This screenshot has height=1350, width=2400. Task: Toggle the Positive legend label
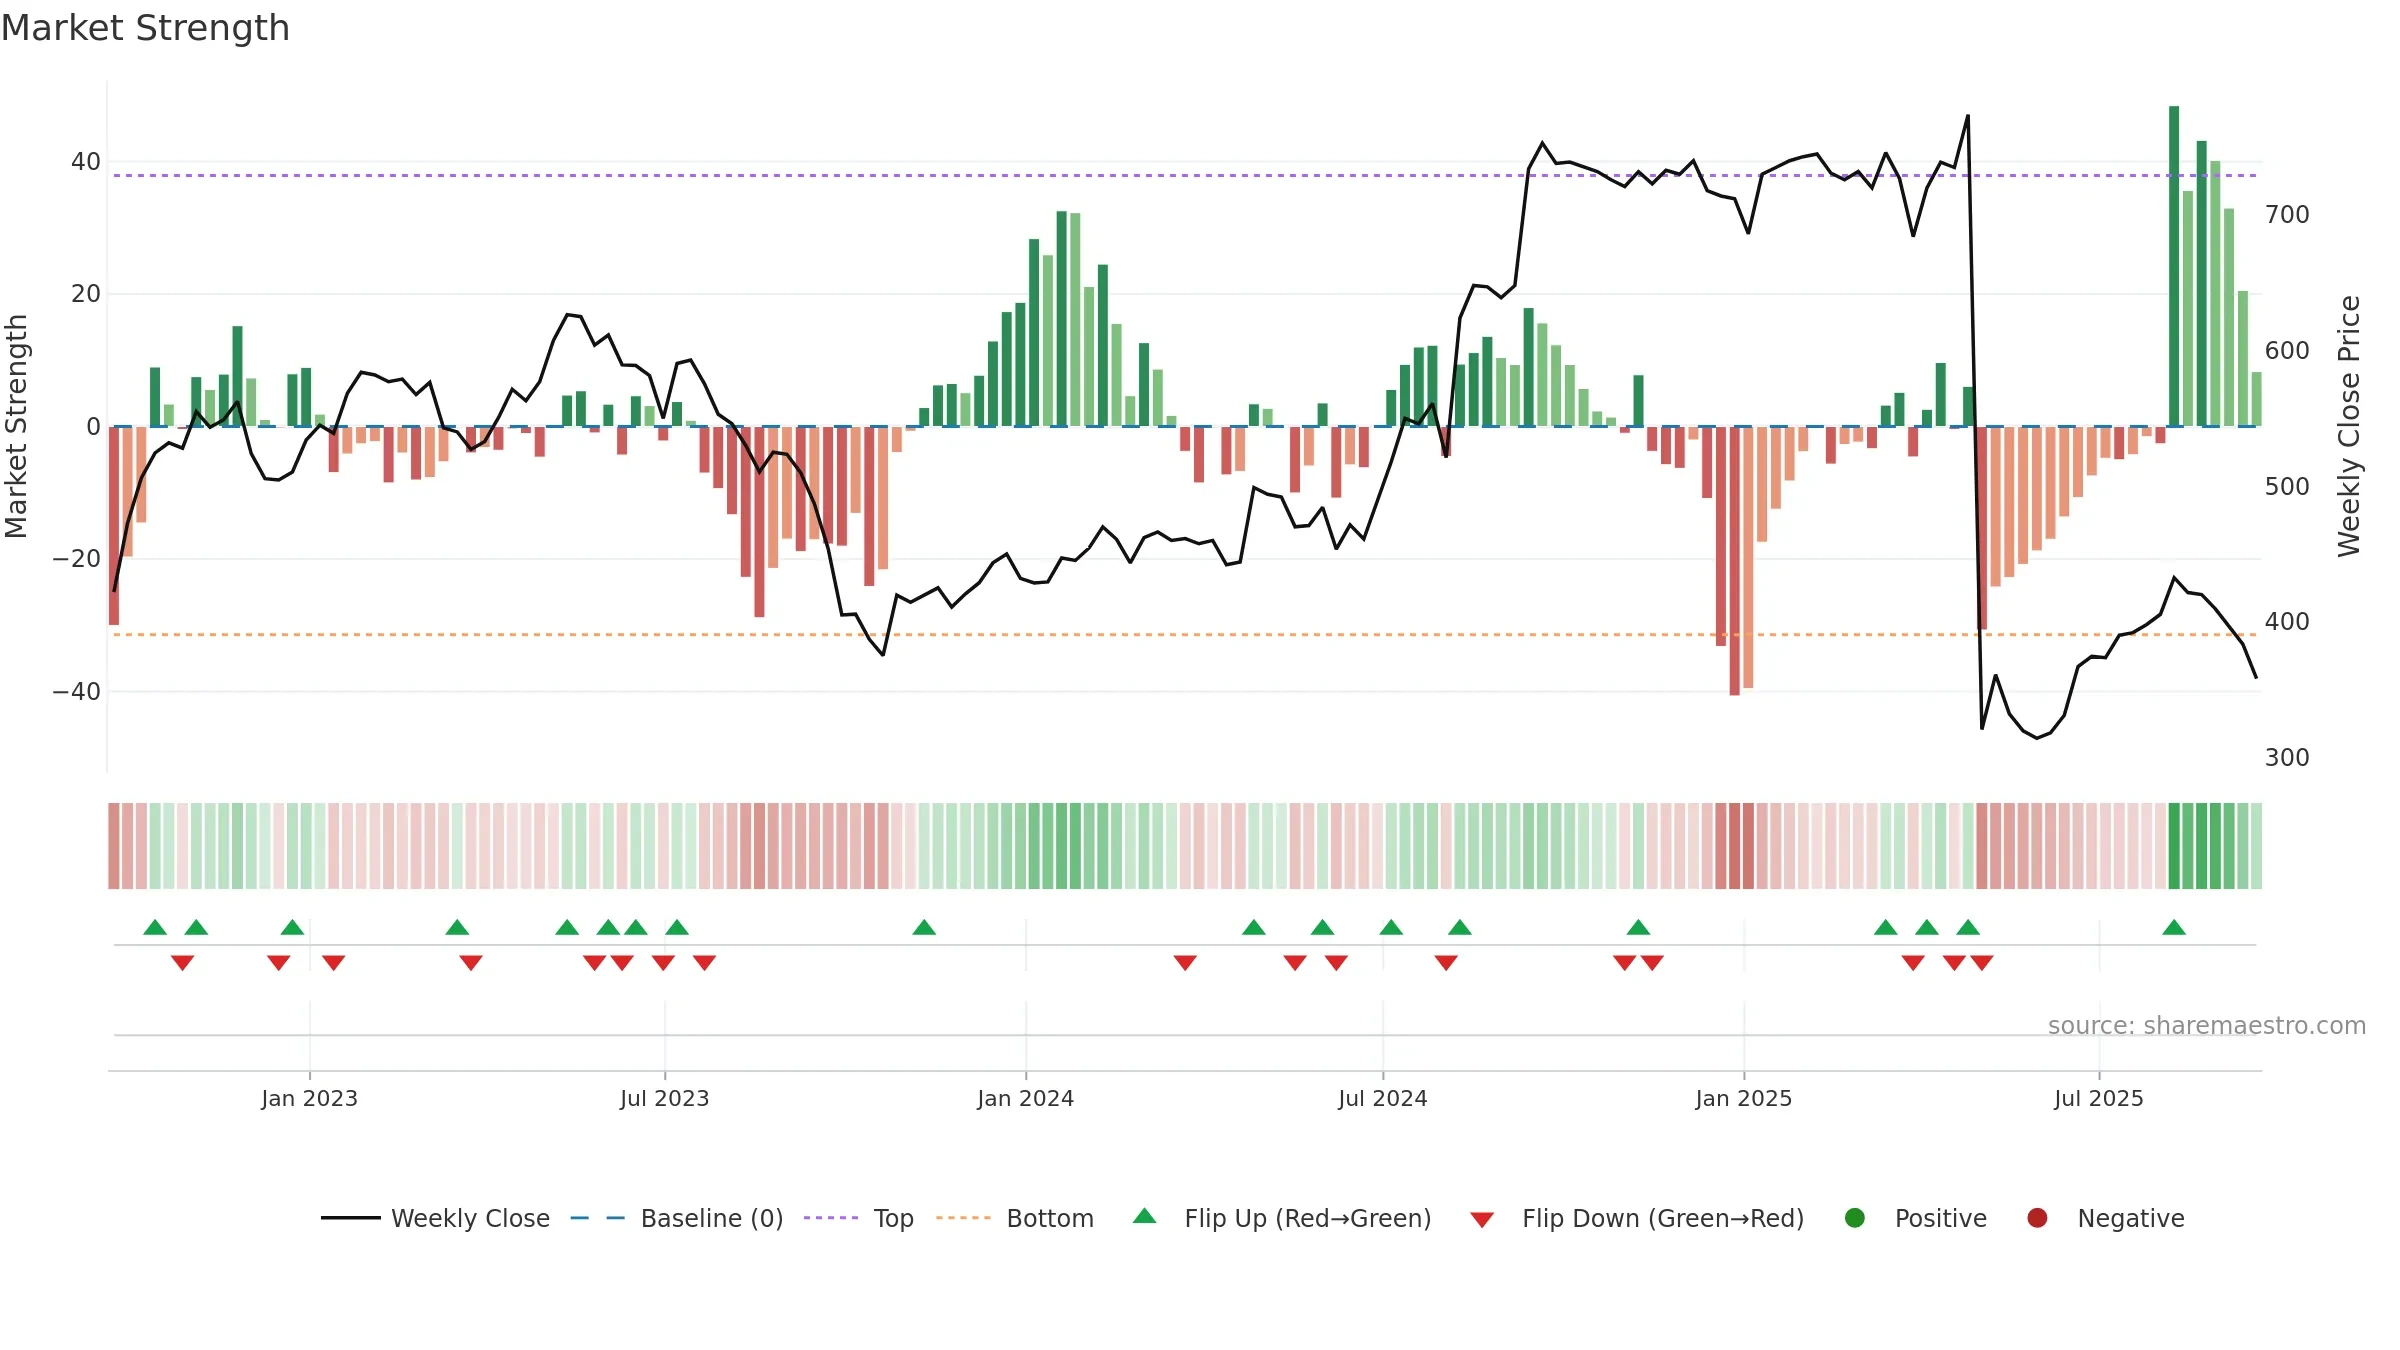[x=1941, y=1219]
